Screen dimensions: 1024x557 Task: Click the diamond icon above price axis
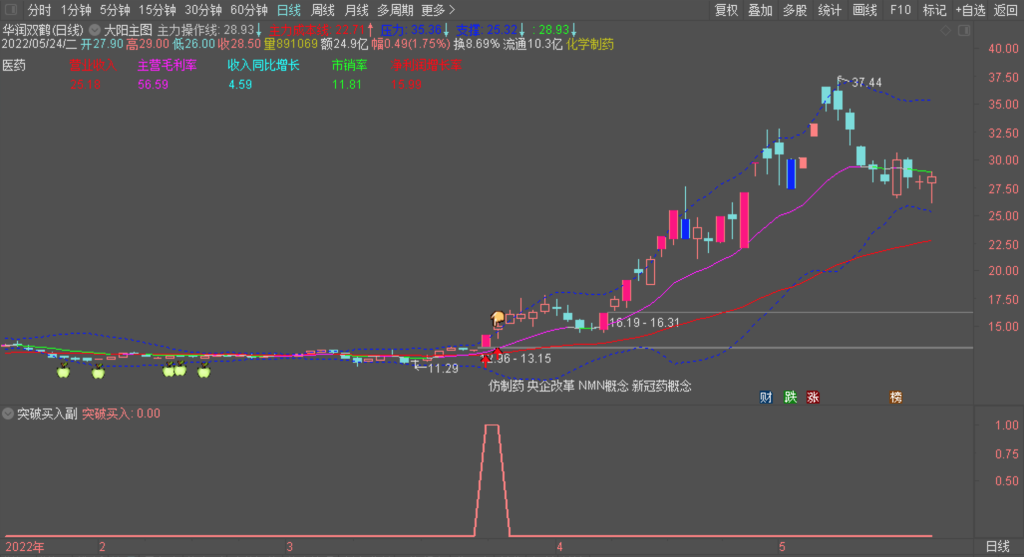coord(947,30)
